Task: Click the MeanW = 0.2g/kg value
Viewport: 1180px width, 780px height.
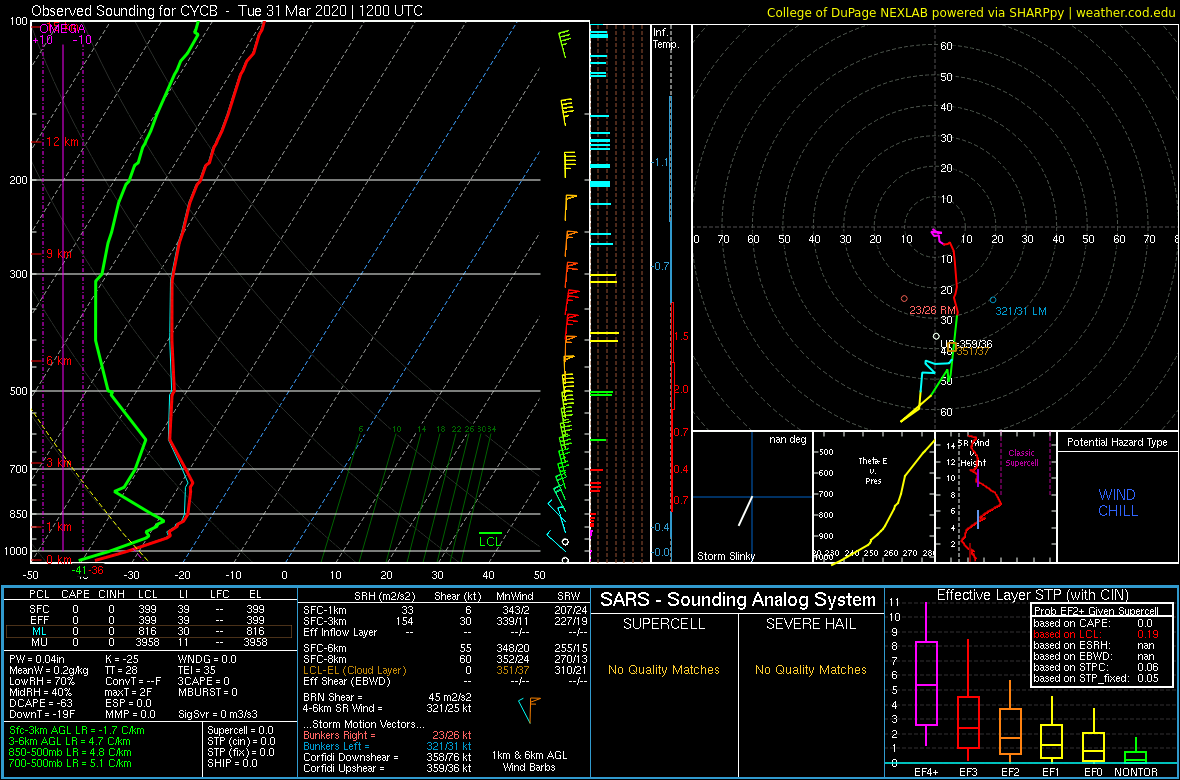Action: point(48,670)
